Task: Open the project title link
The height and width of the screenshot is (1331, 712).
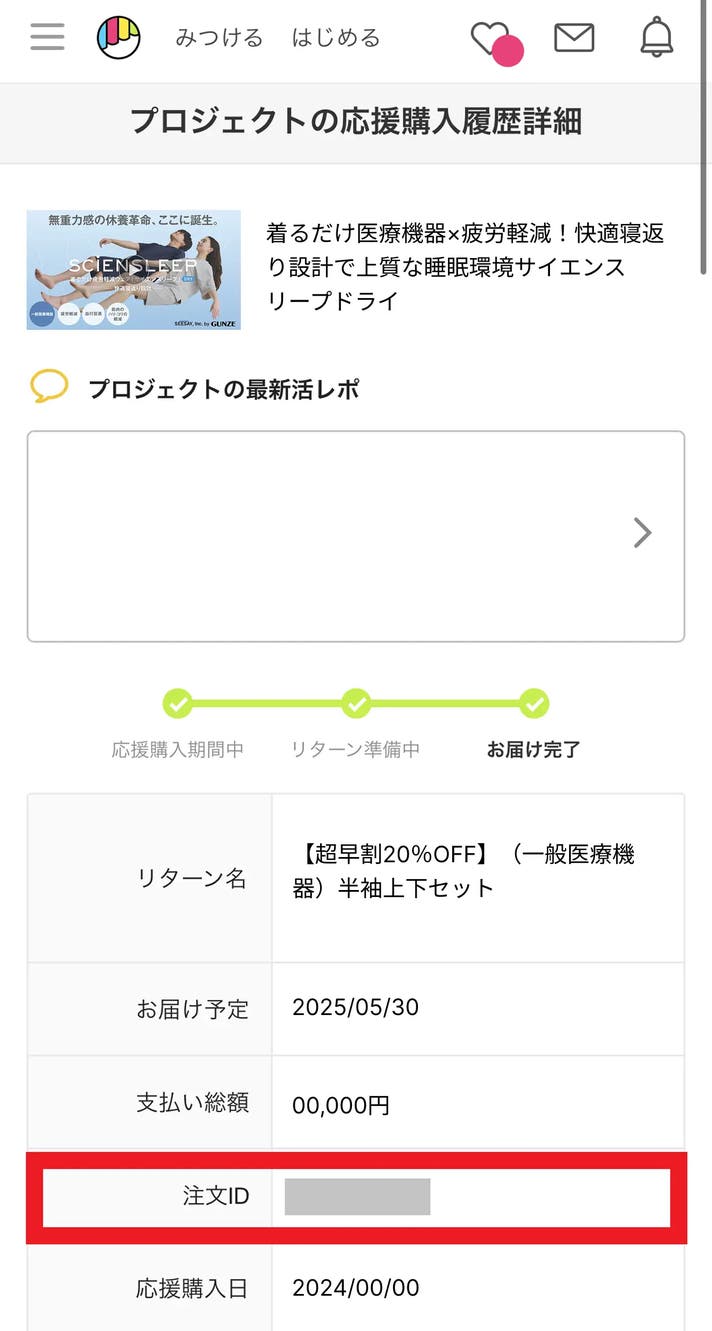Action: (x=465, y=267)
